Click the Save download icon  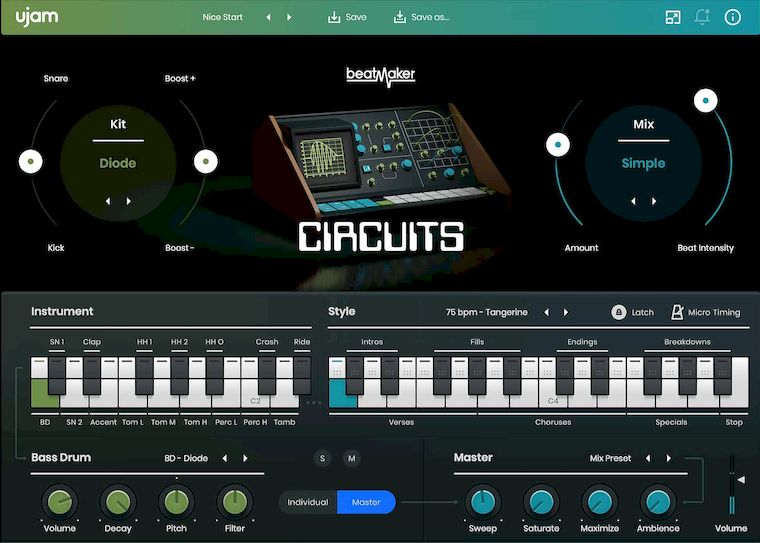coord(334,17)
